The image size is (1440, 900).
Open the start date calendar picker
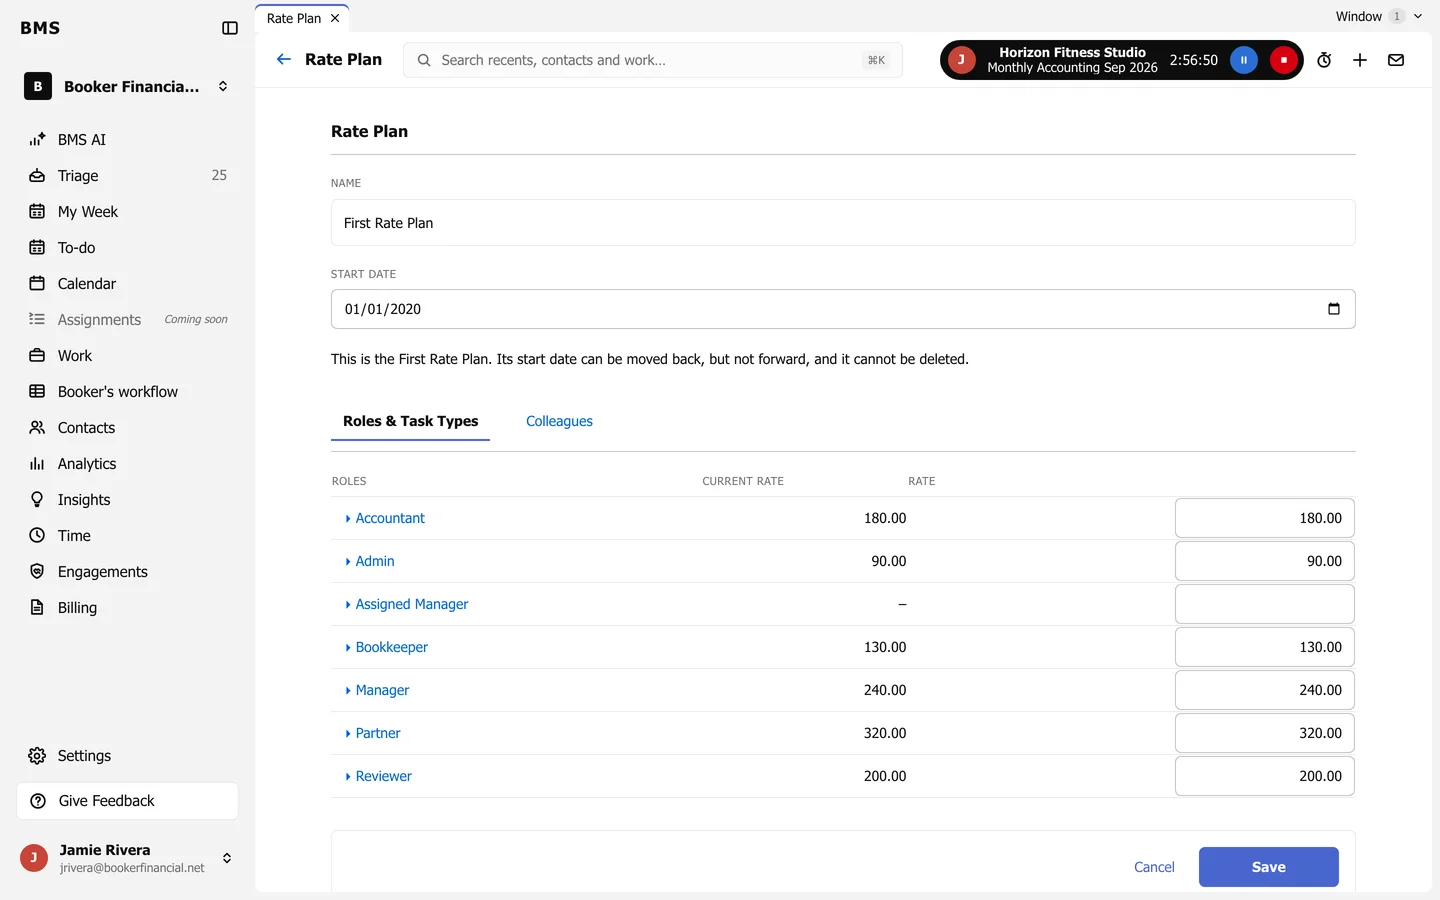[x=1333, y=309]
